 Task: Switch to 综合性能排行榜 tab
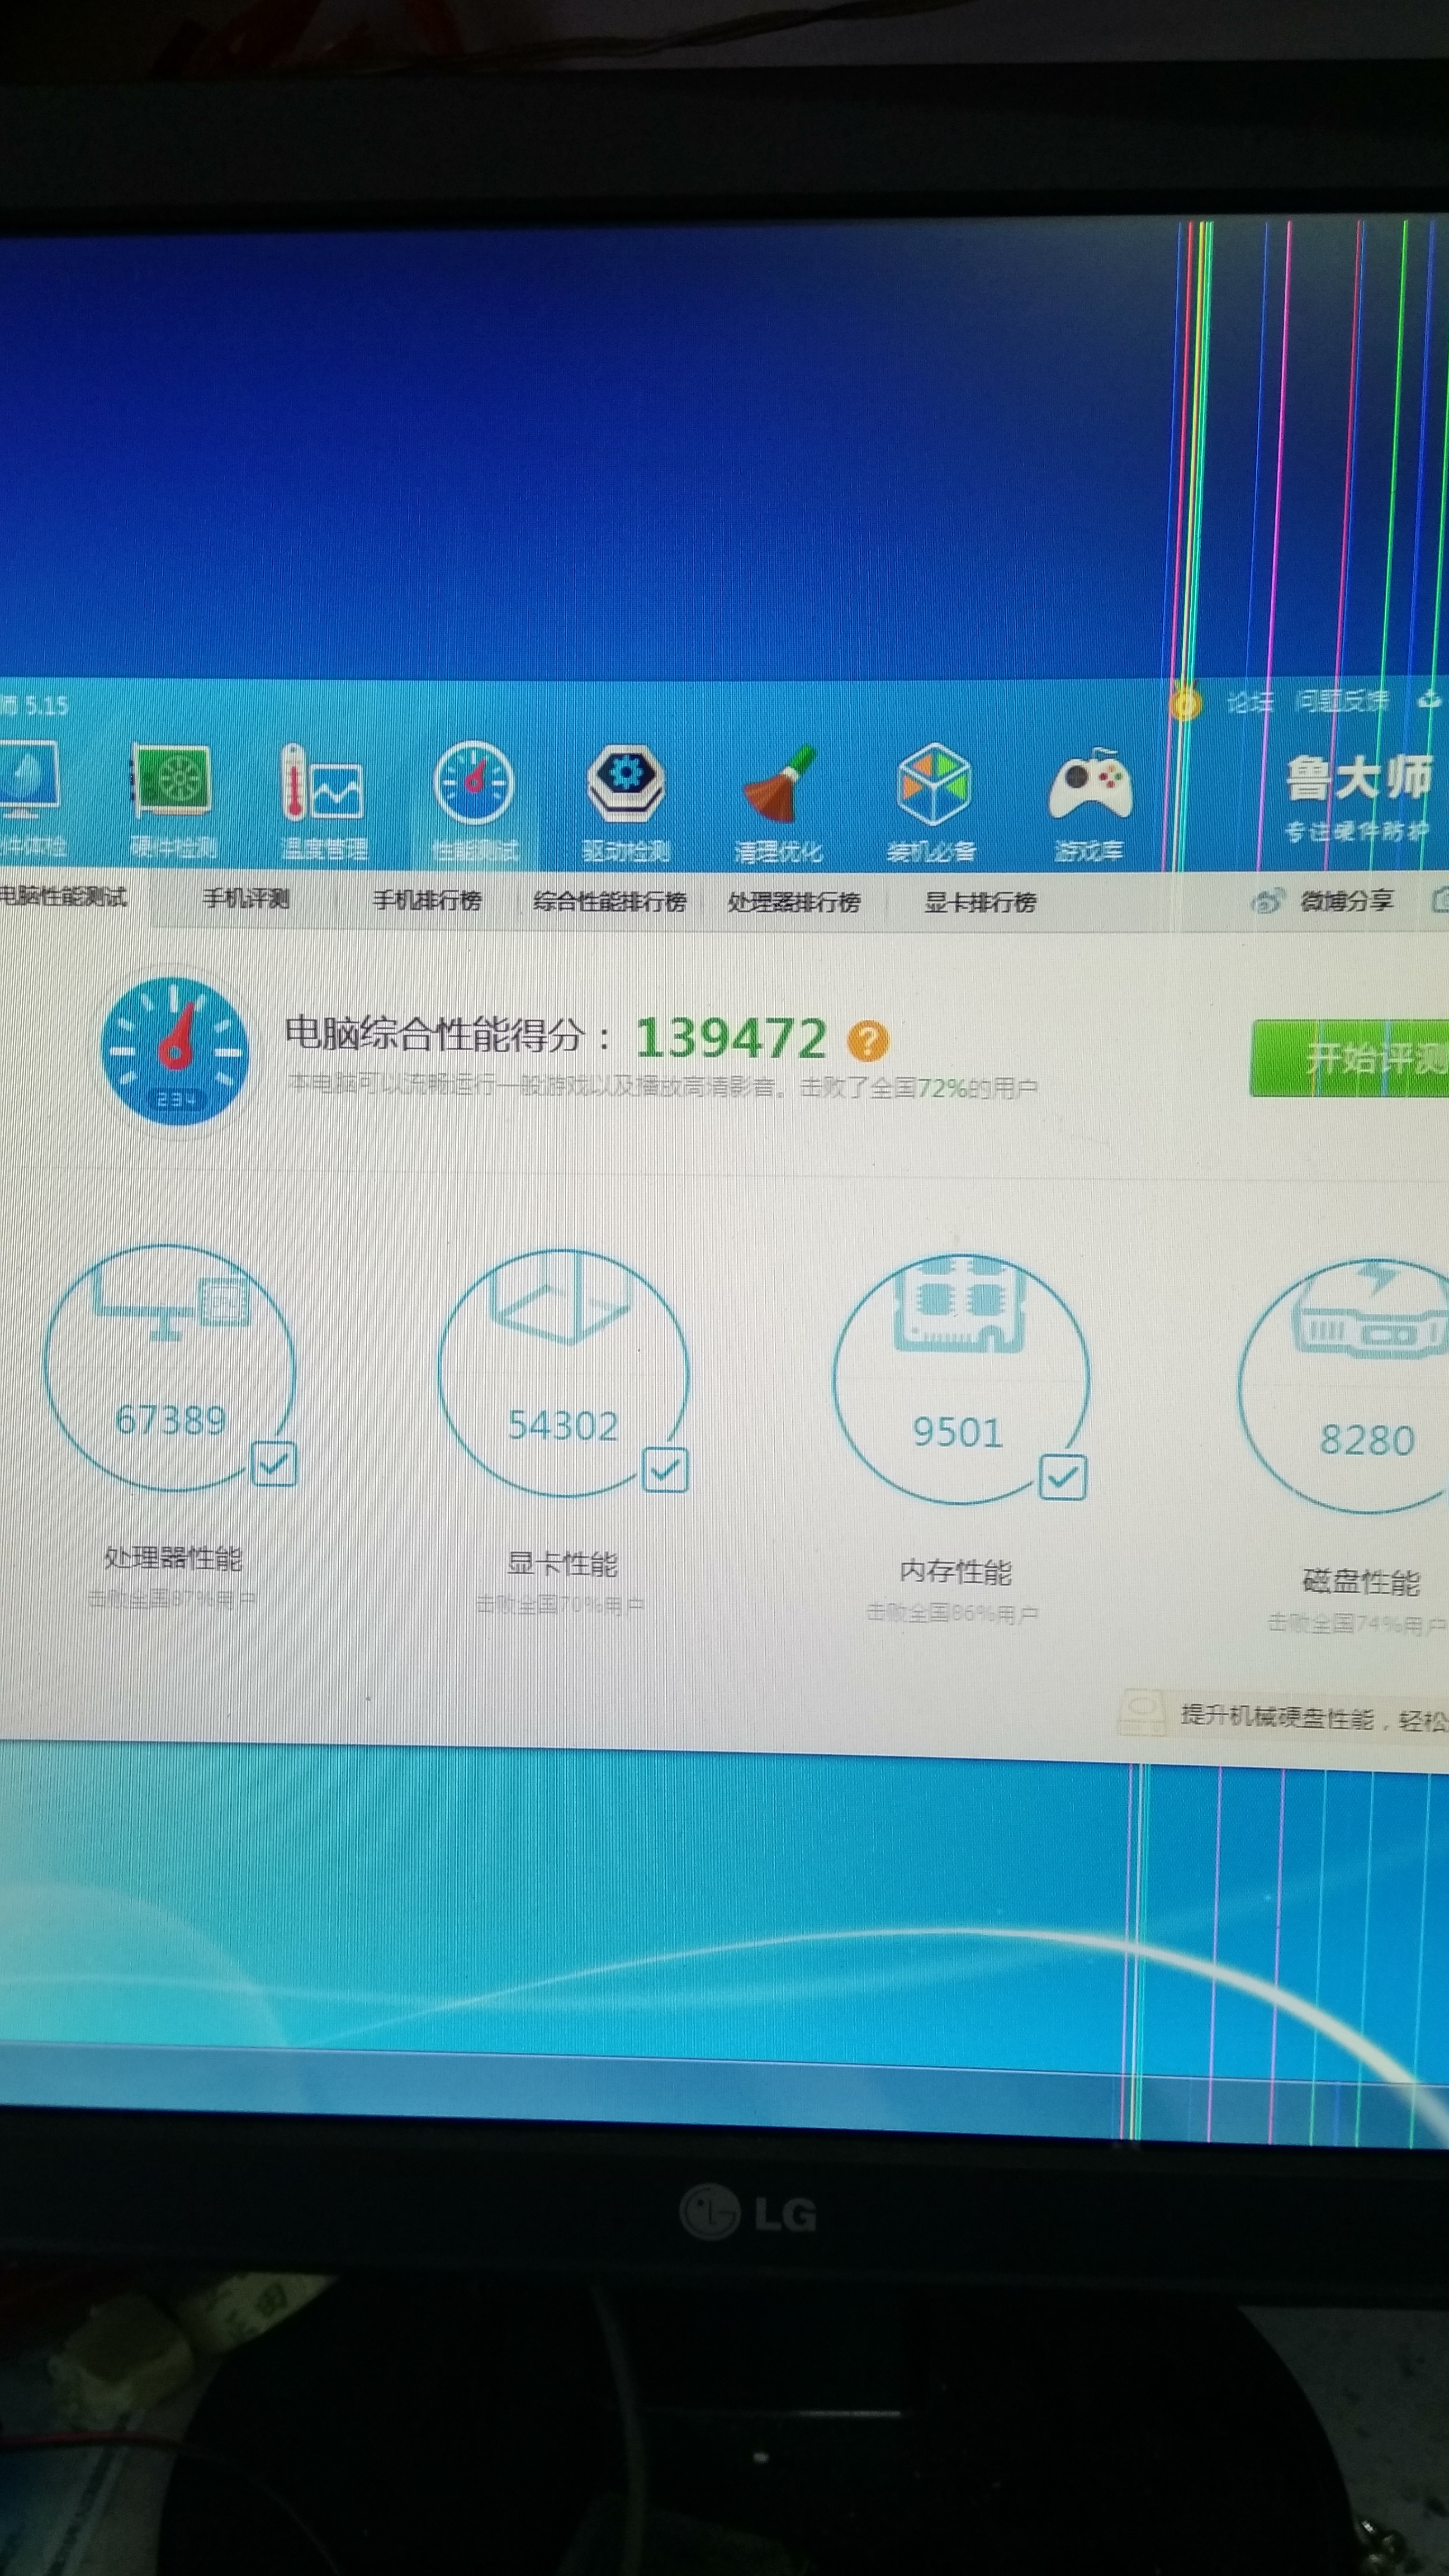pyautogui.click(x=609, y=901)
